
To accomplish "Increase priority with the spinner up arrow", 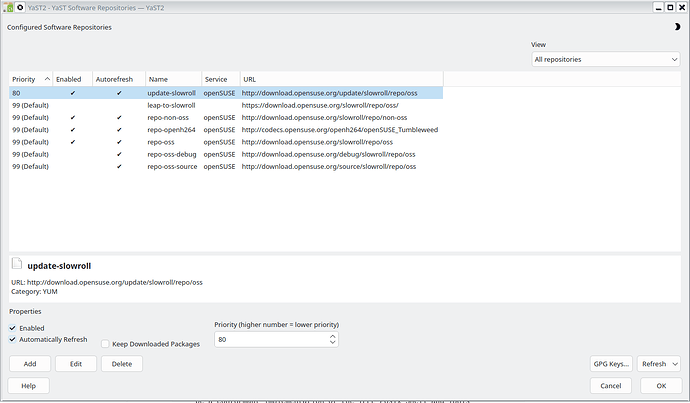I will coord(332,336).
